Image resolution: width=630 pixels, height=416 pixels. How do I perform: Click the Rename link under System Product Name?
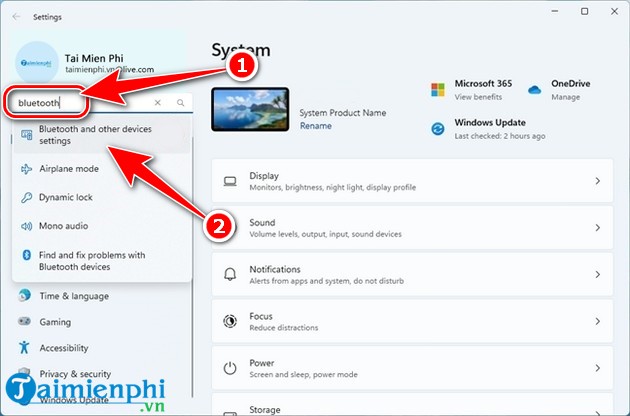pyautogui.click(x=316, y=126)
